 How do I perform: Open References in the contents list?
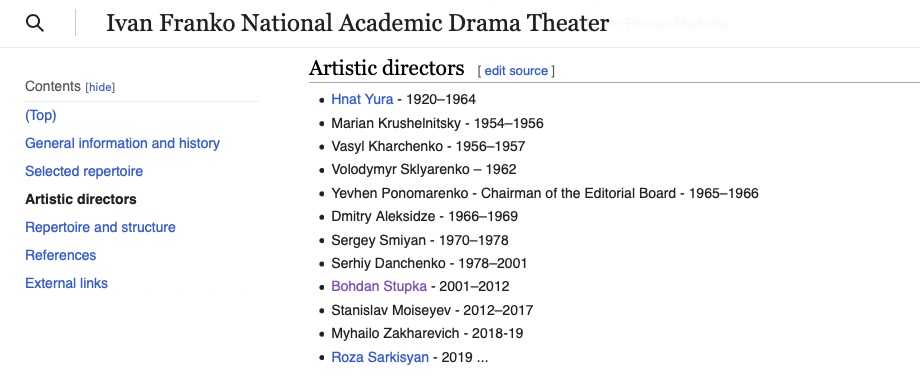point(60,255)
